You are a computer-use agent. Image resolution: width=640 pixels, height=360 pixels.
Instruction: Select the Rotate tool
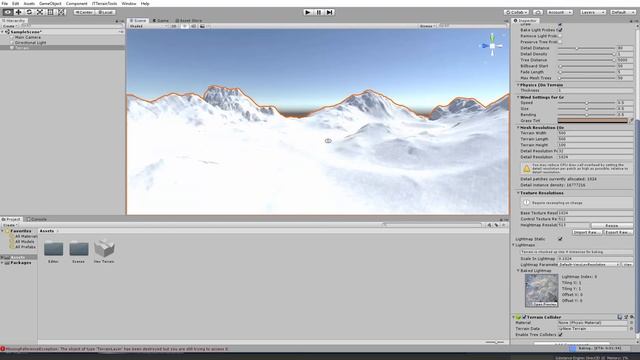coord(29,12)
